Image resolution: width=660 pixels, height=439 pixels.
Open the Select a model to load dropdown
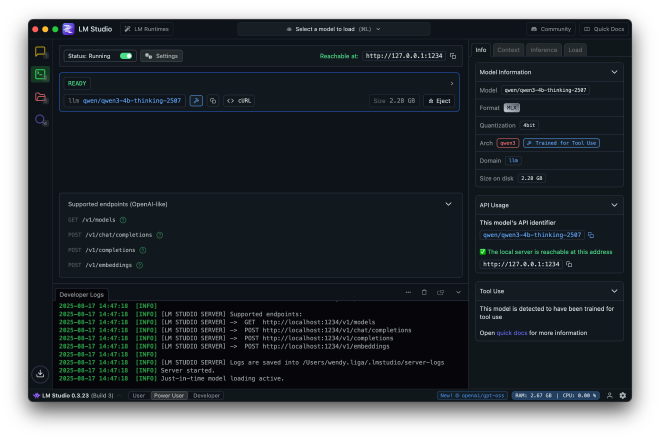pyautogui.click(x=334, y=29)
